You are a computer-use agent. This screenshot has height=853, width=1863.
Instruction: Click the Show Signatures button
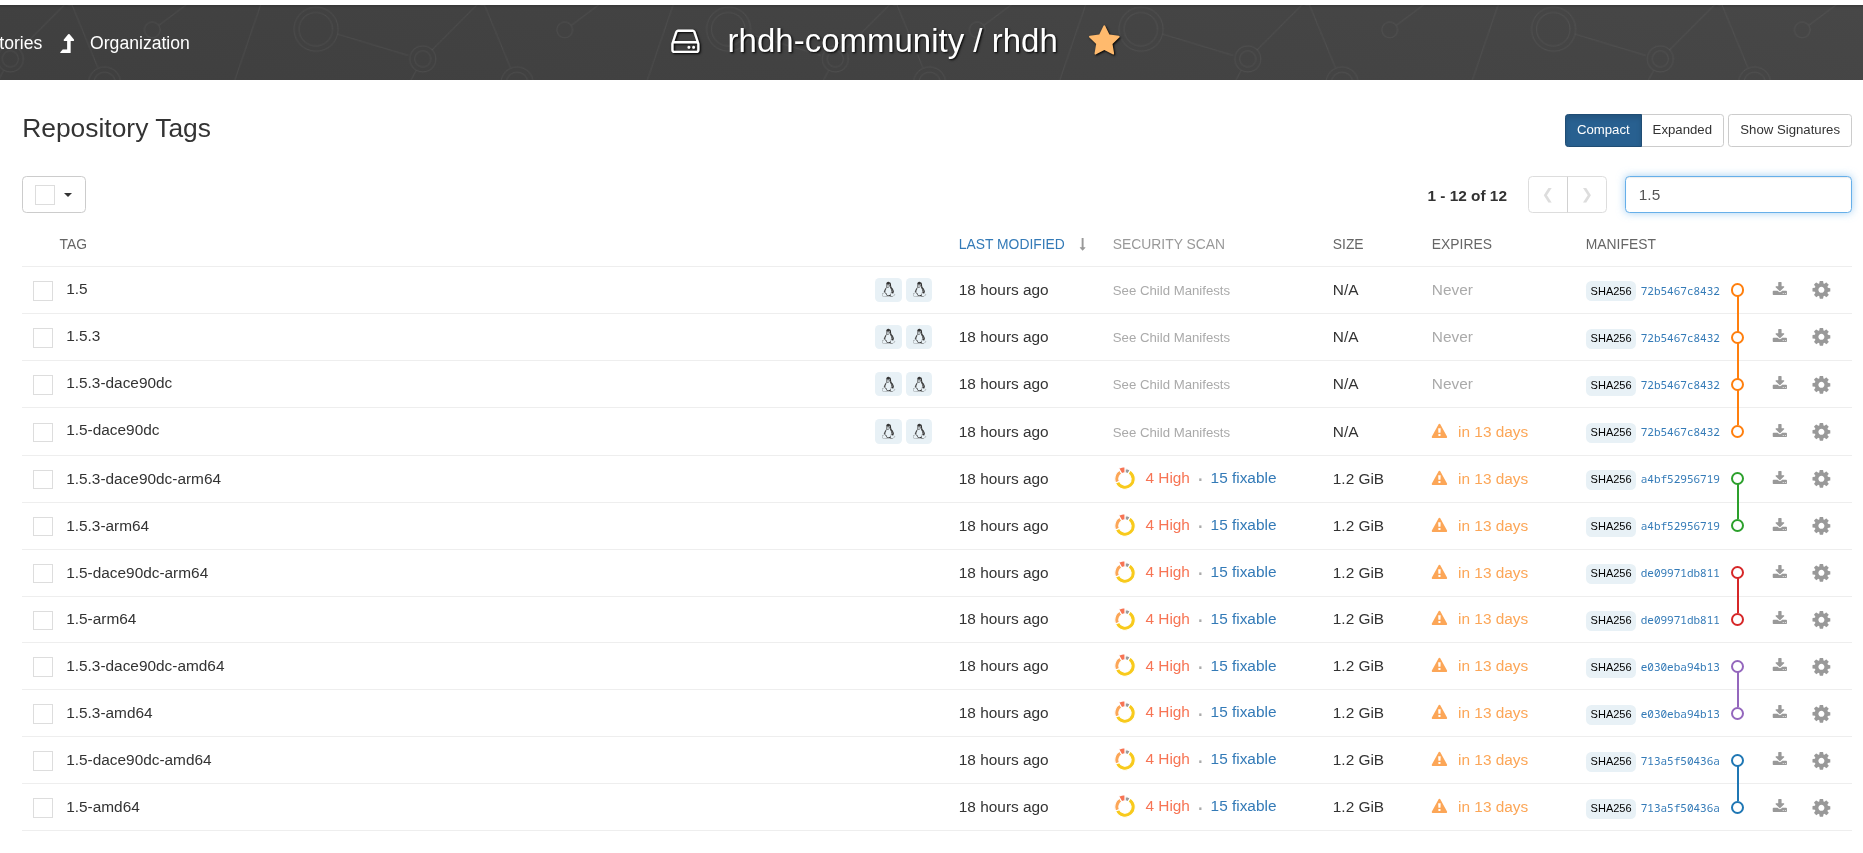click(1789, 130)
